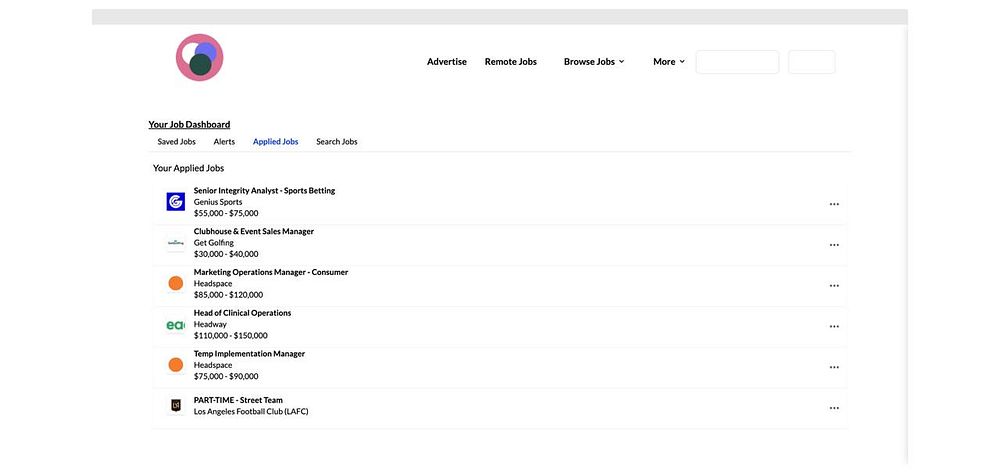Click the Headway company name

(x=210, y=325)
